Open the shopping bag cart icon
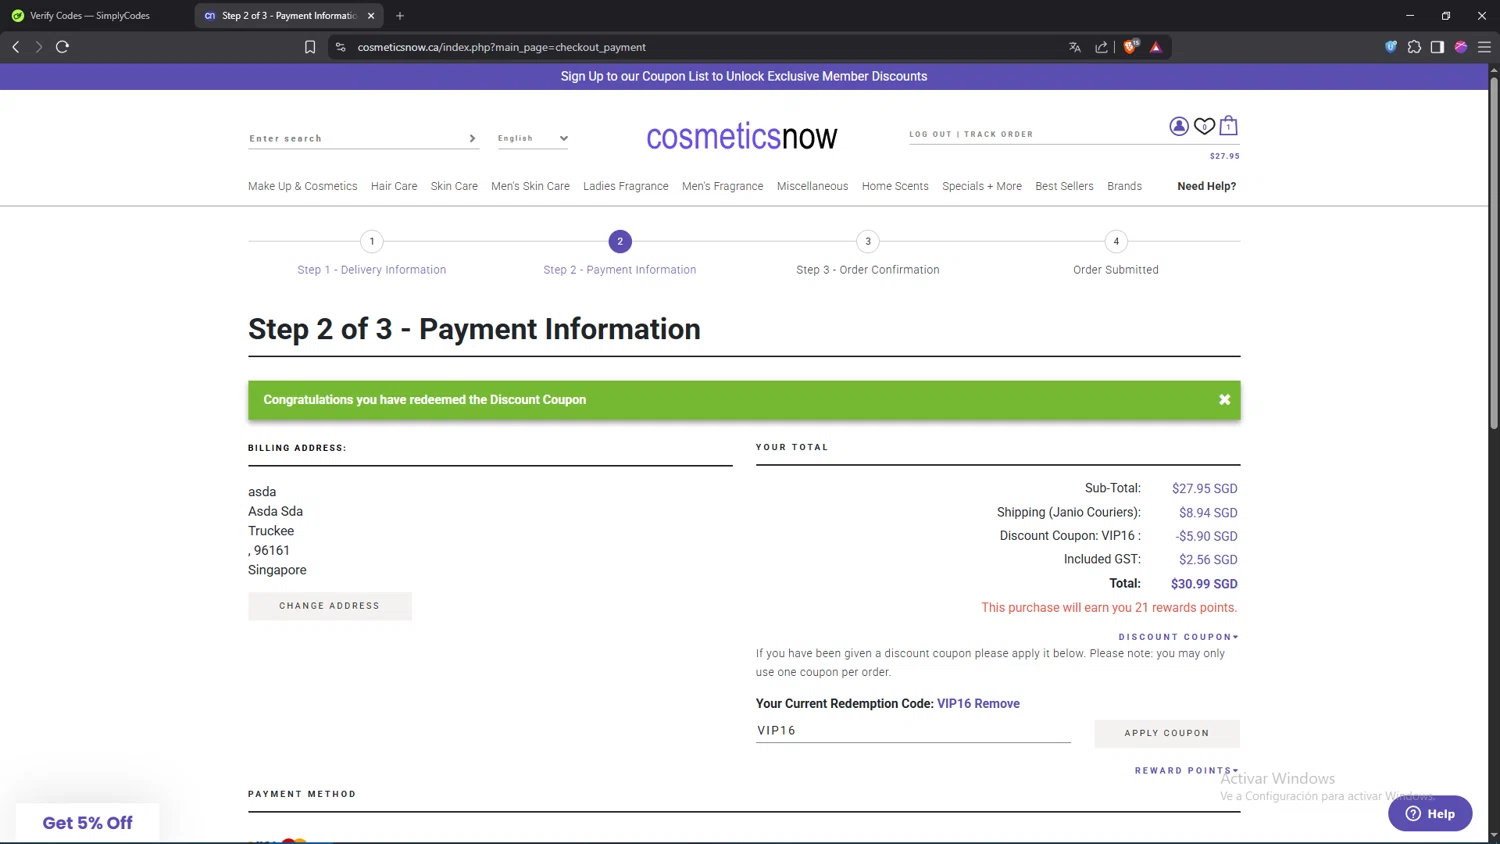The height and width of the screenshot is (844, 1500). 1229,125
